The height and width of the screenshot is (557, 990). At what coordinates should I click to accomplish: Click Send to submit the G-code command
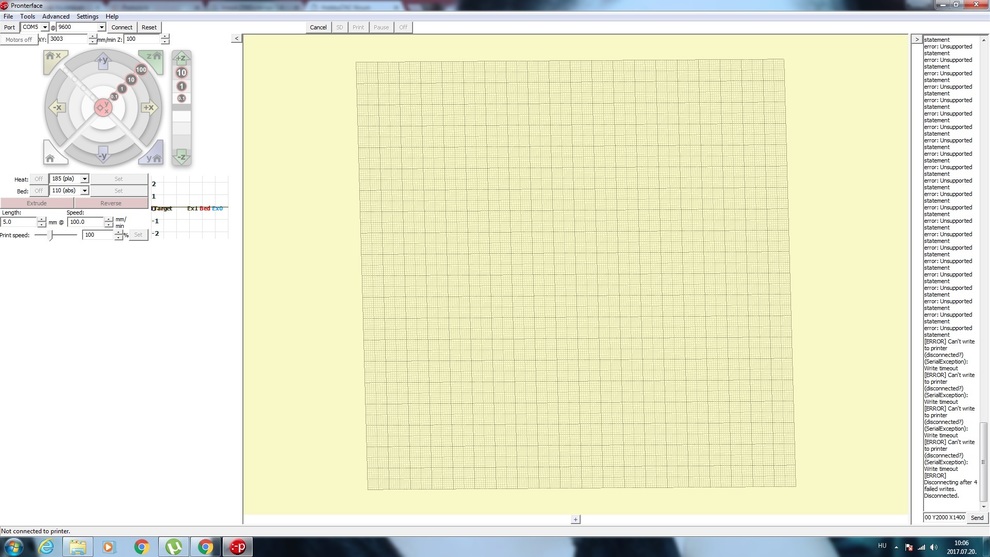point(977,518)
